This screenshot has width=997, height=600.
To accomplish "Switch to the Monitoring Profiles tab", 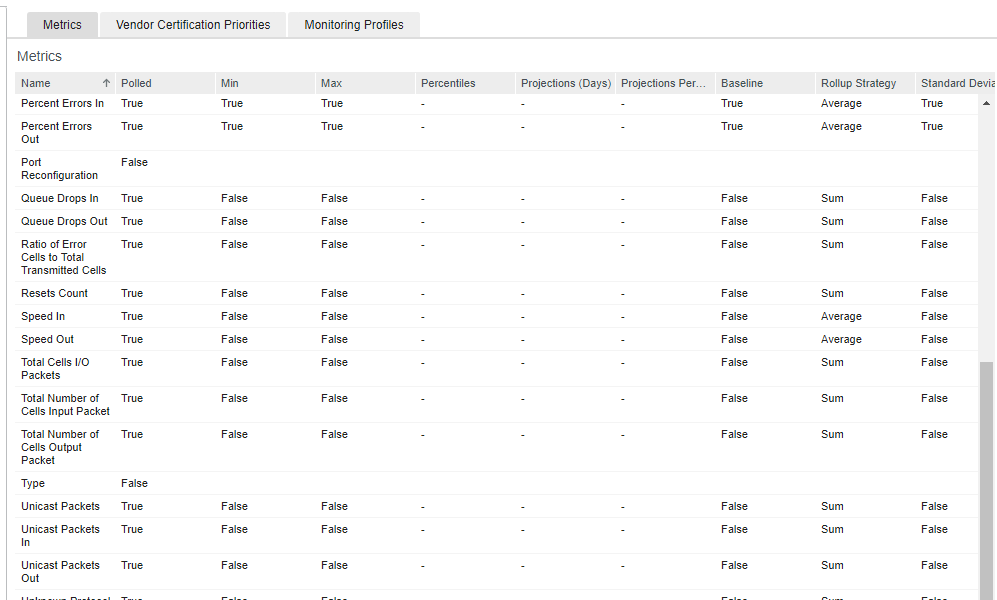I will [x=353, y=24].
